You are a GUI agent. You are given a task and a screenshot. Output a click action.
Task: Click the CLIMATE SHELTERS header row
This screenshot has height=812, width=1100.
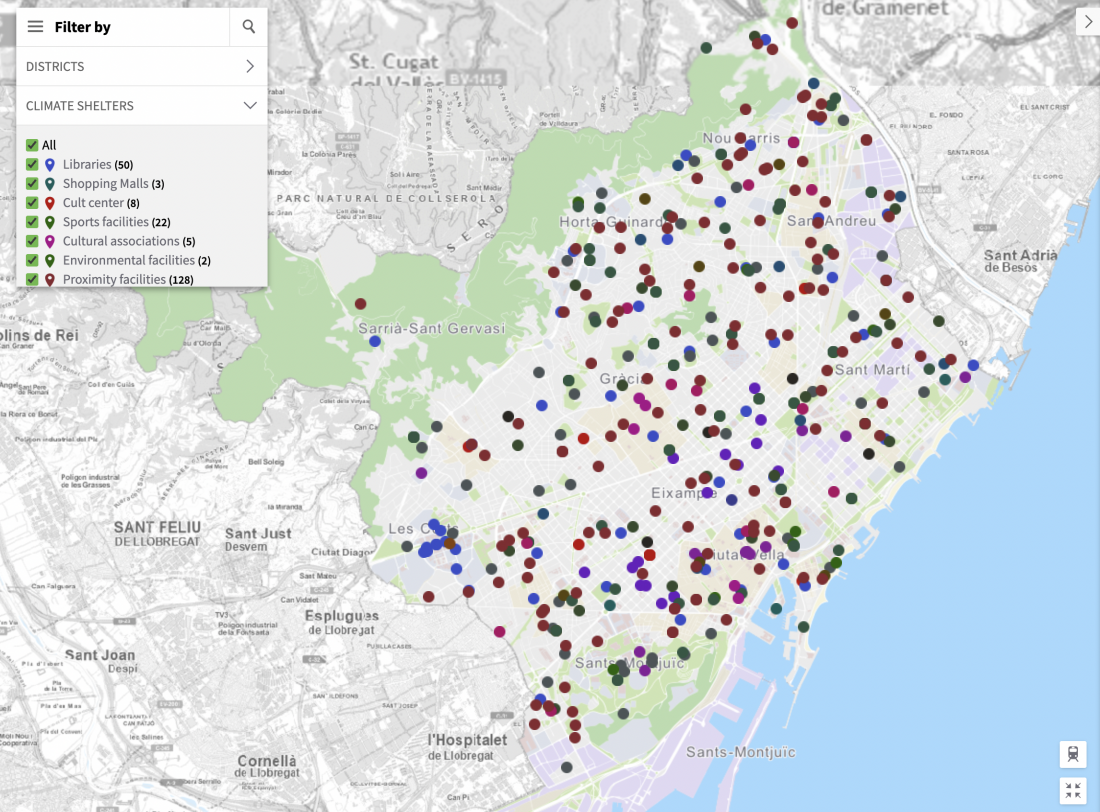[x=142, y=105]
